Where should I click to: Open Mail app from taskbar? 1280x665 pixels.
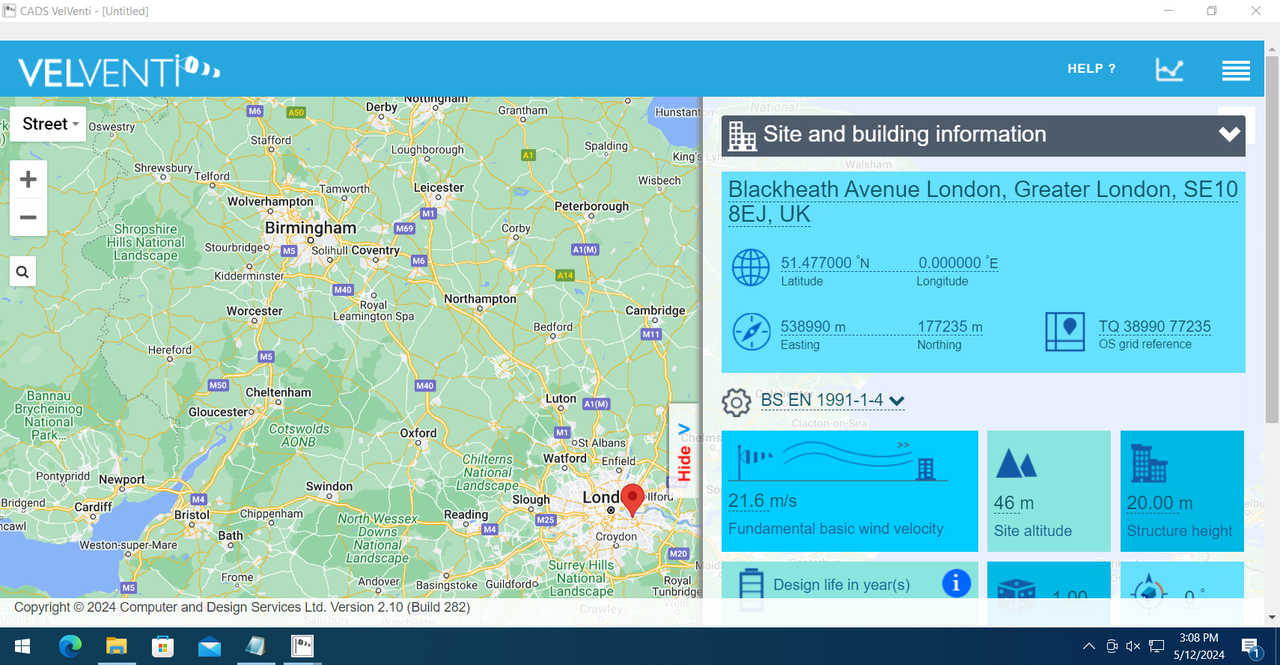point(209,646)
